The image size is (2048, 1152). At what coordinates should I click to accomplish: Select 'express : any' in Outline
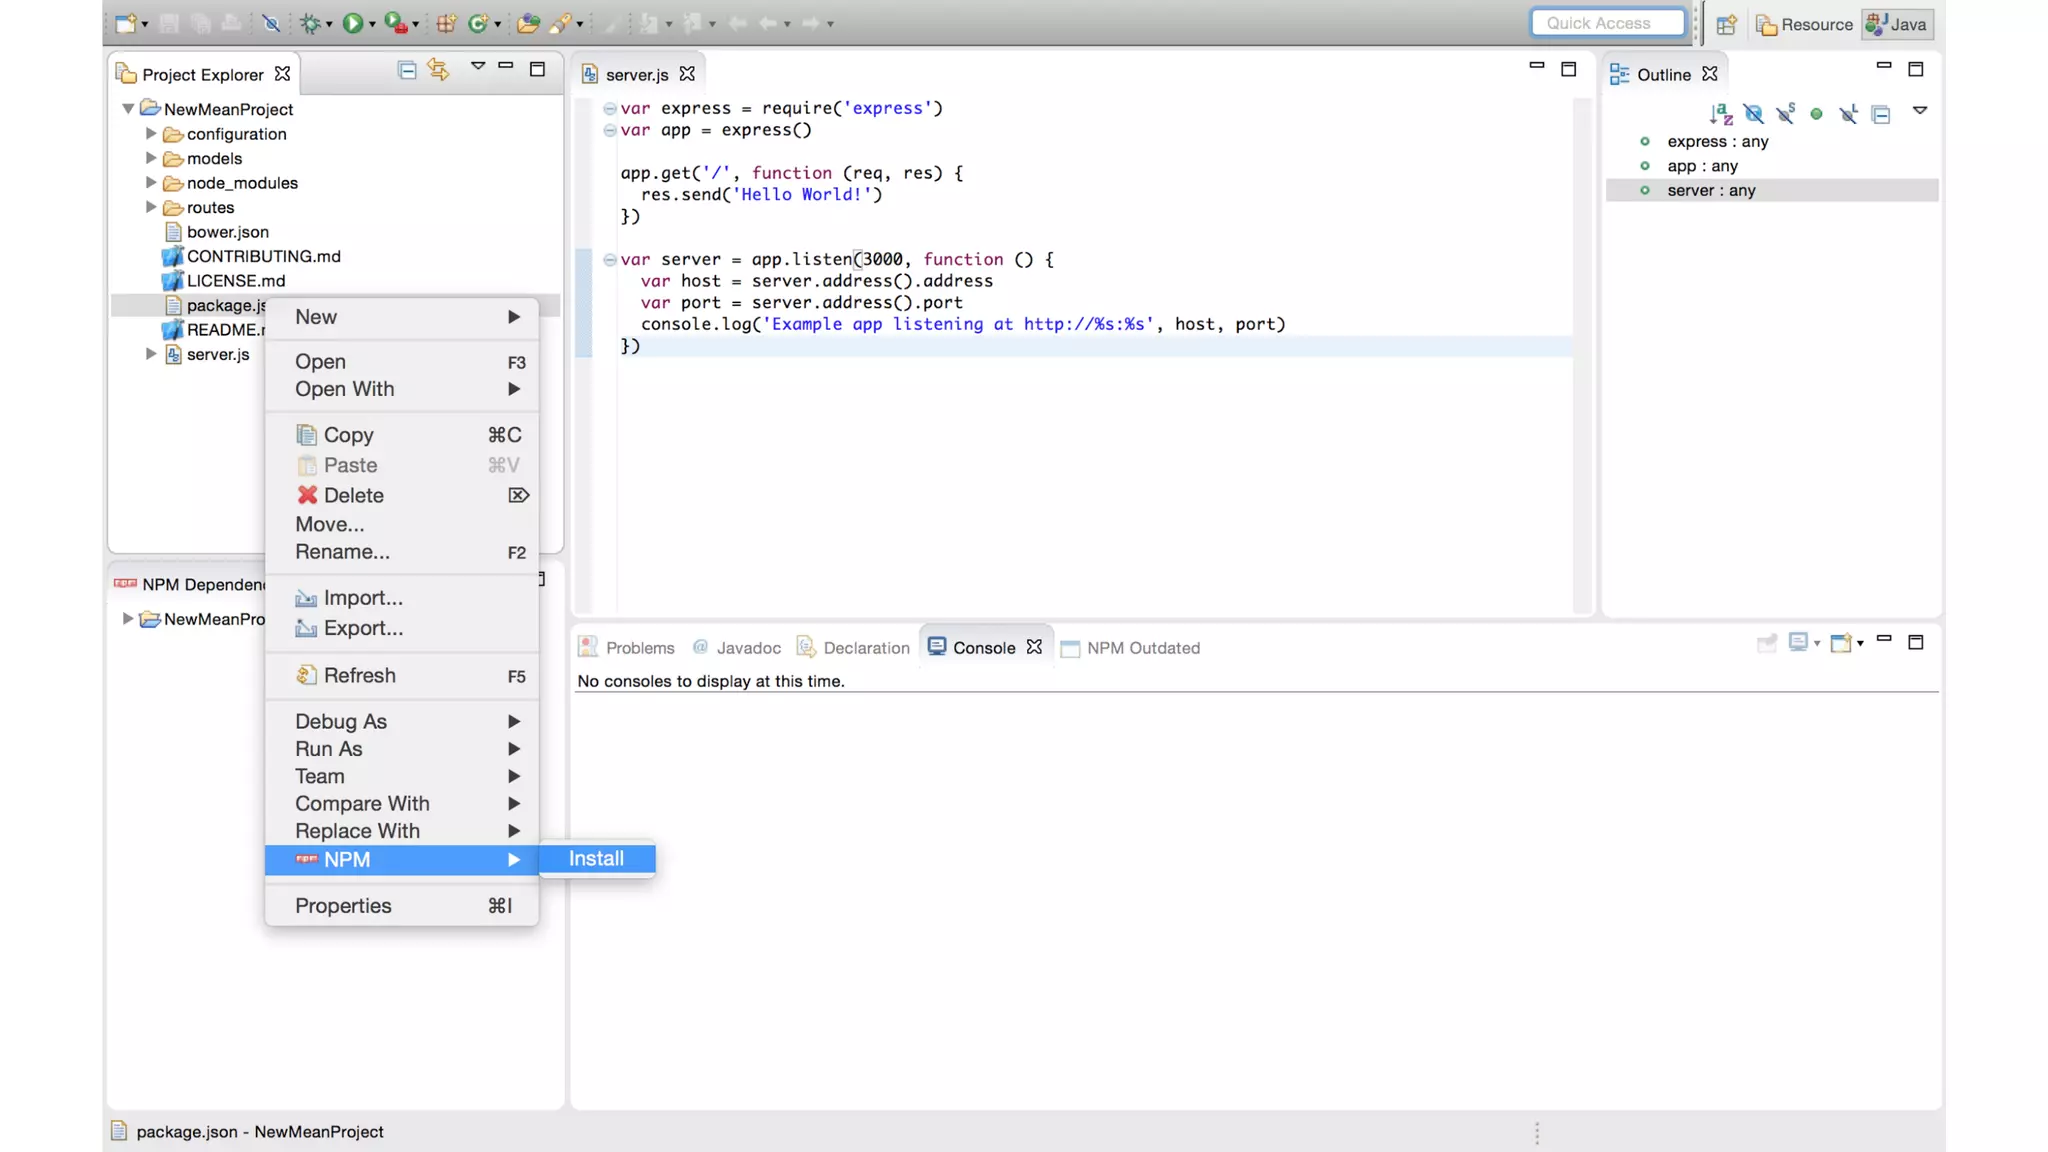pos(1717,141)
